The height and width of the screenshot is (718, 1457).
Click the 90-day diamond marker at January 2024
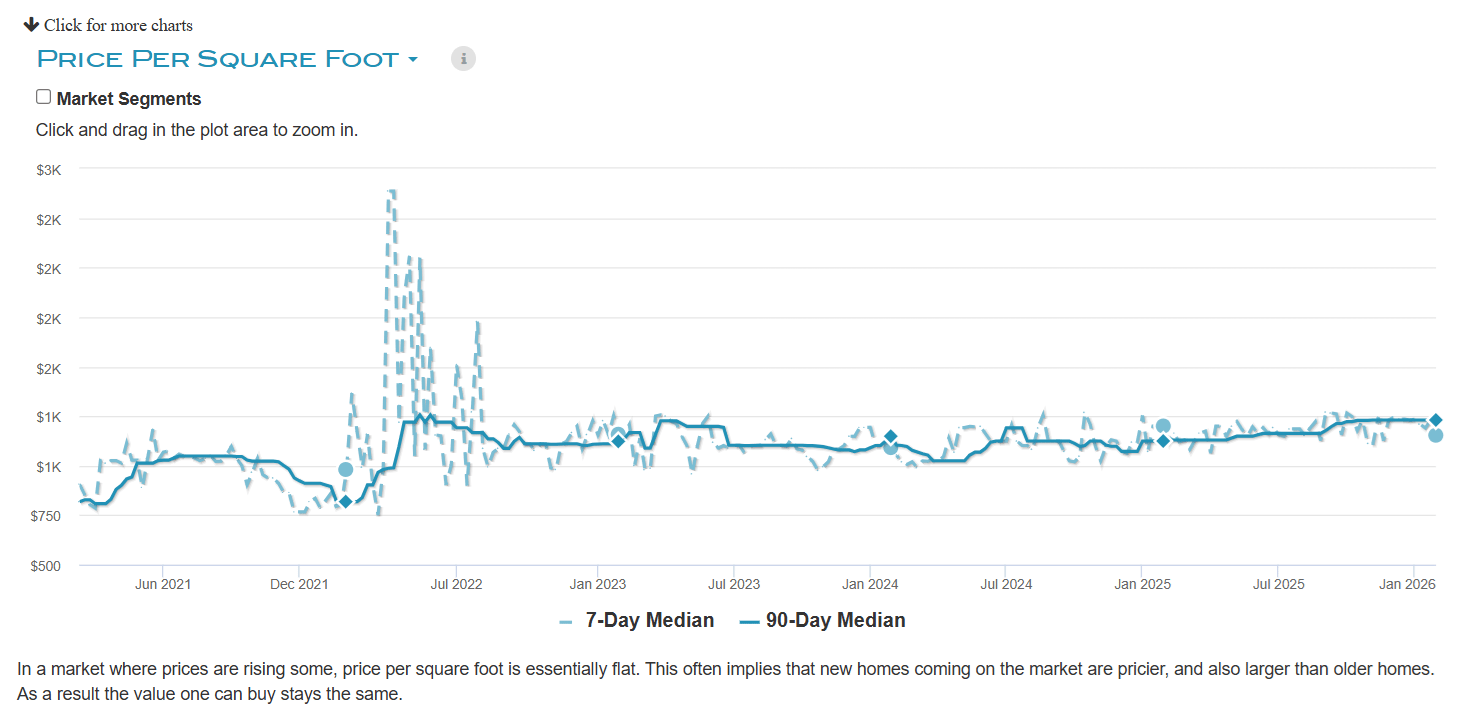890,436
